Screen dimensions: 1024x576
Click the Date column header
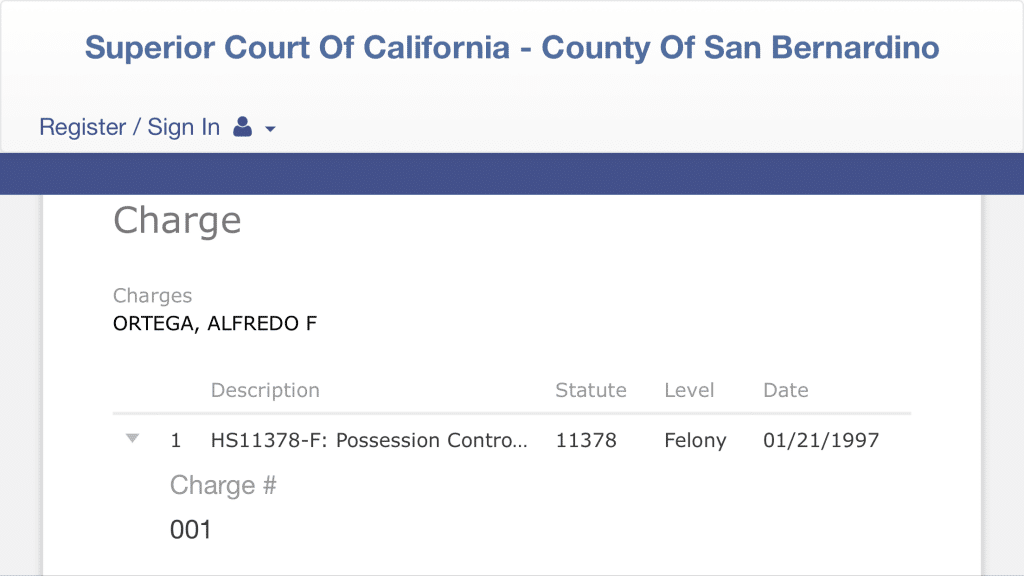(x=785, y=390)
